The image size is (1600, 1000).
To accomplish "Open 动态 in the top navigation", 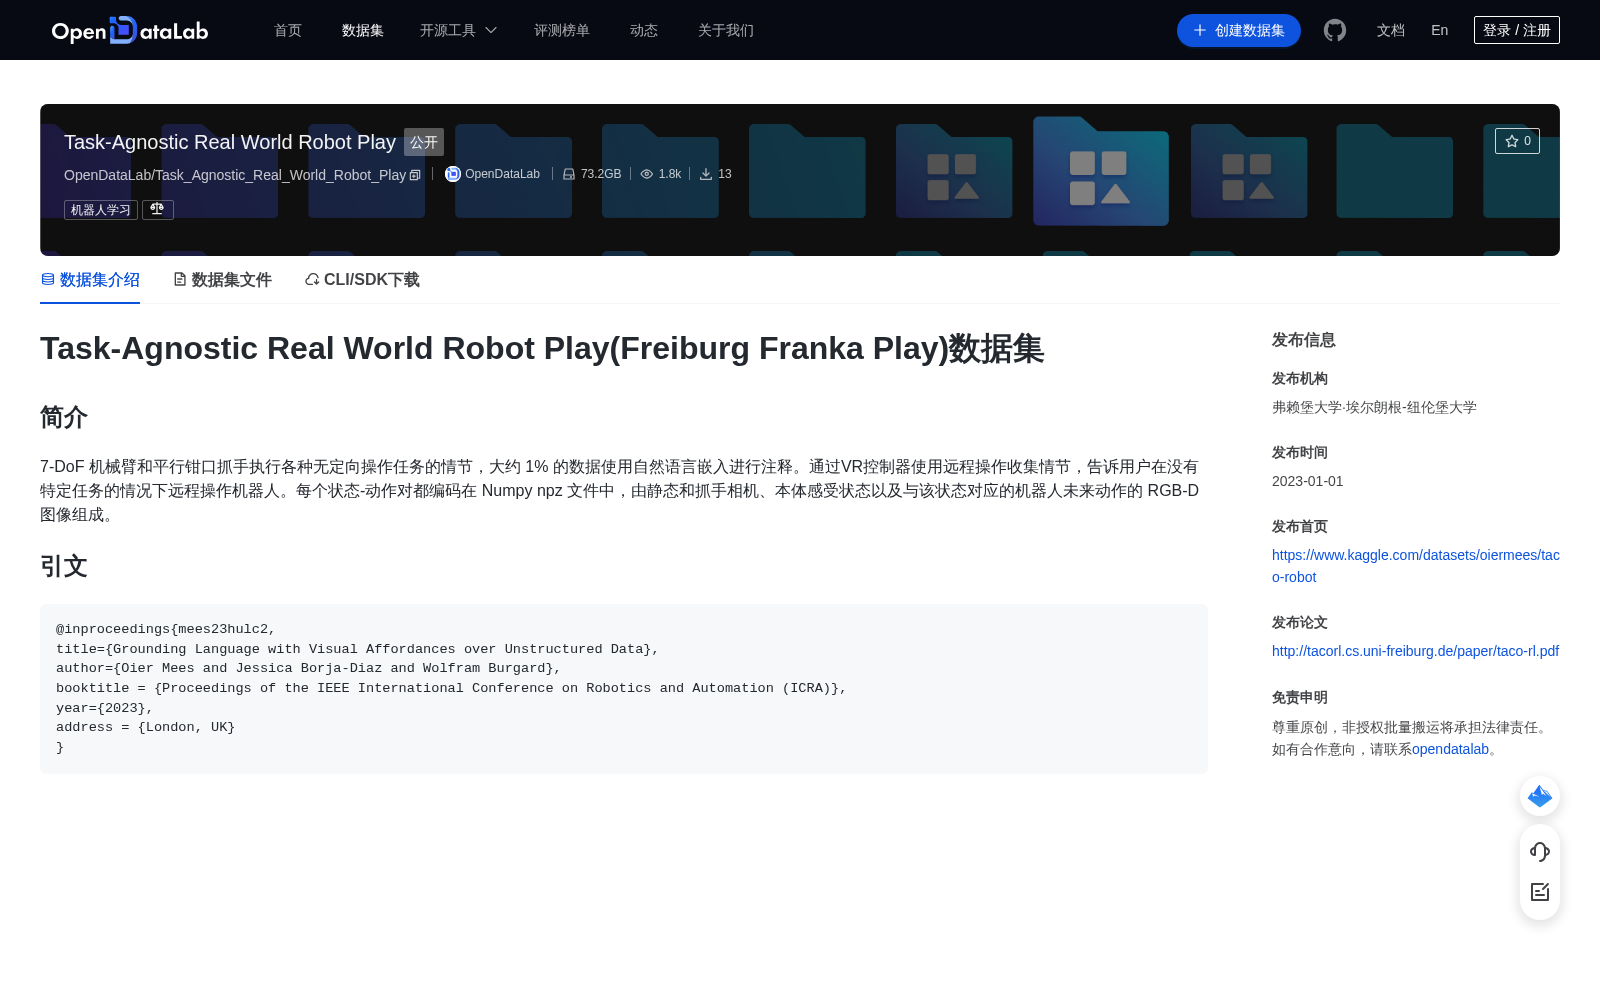I will [x=644, y=30].
